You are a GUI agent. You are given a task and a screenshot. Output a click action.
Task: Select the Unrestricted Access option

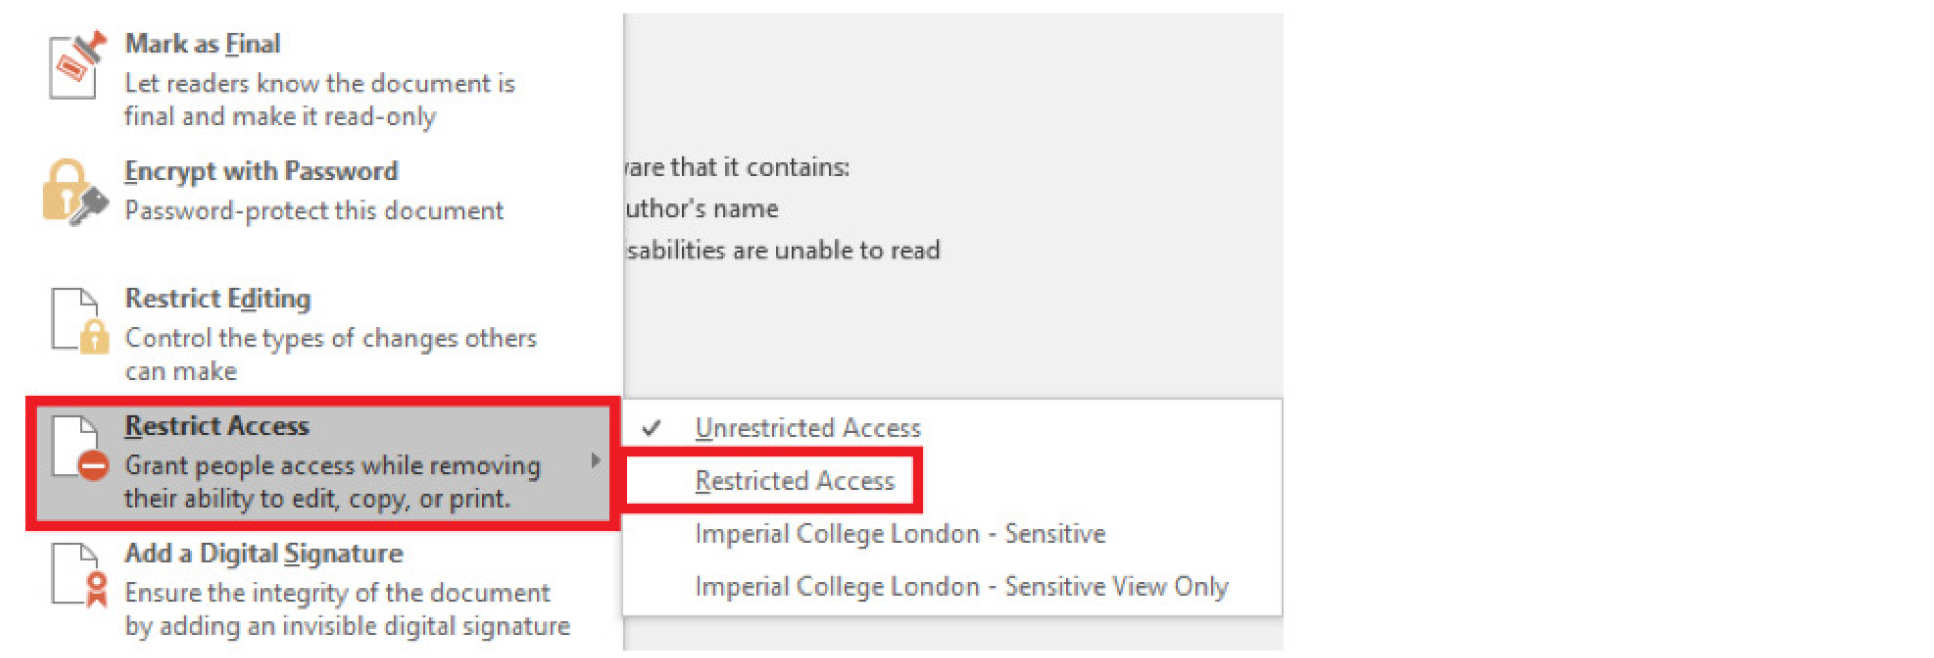[807, 428]
